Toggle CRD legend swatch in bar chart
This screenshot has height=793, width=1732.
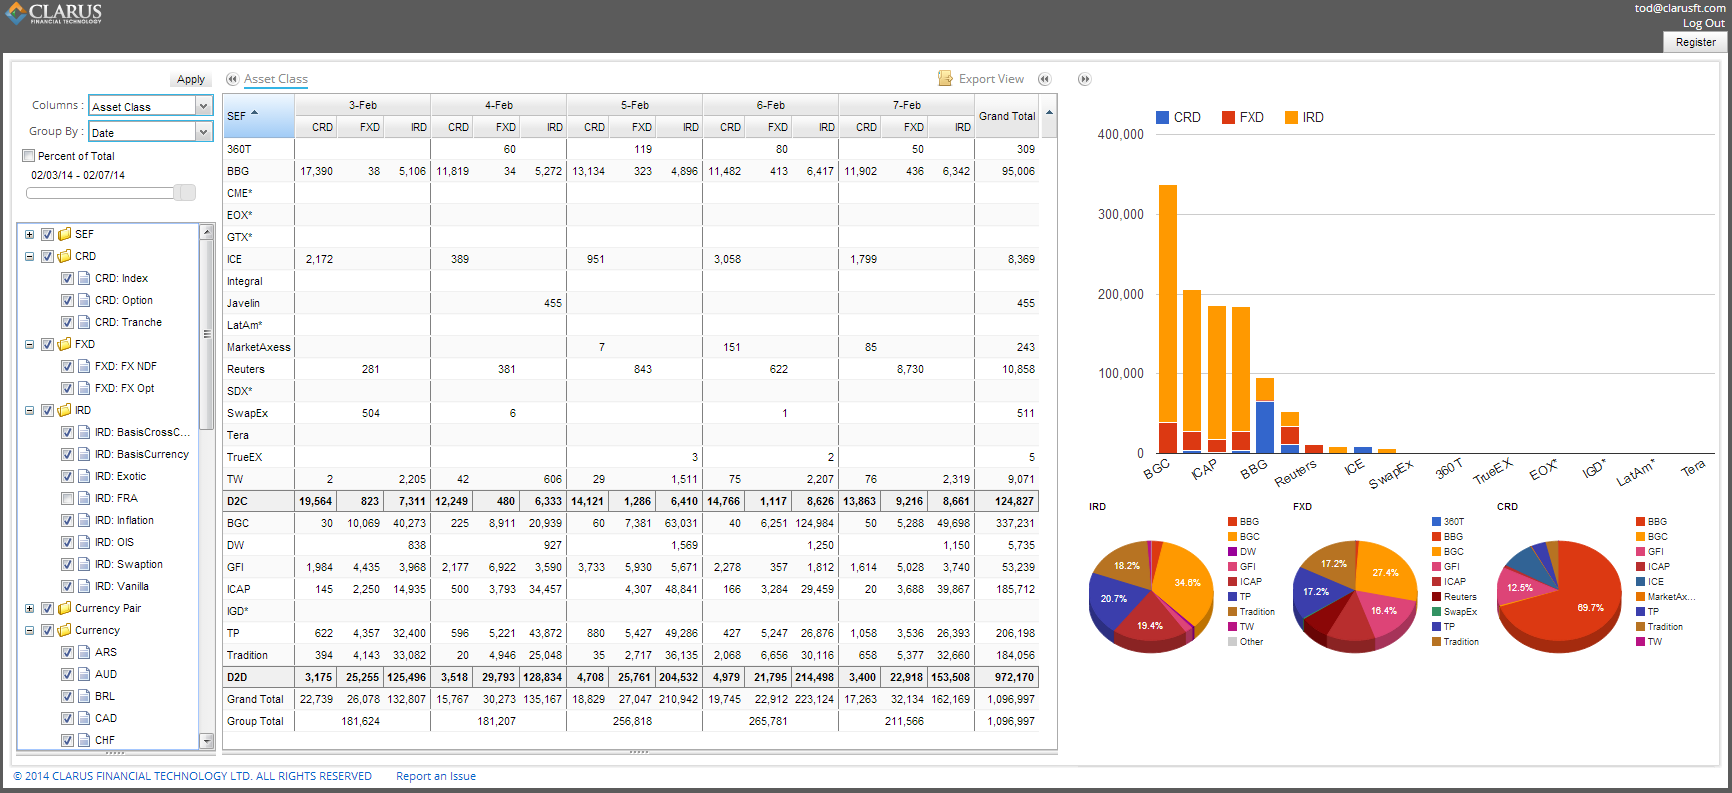click(x=1162, y=117)
